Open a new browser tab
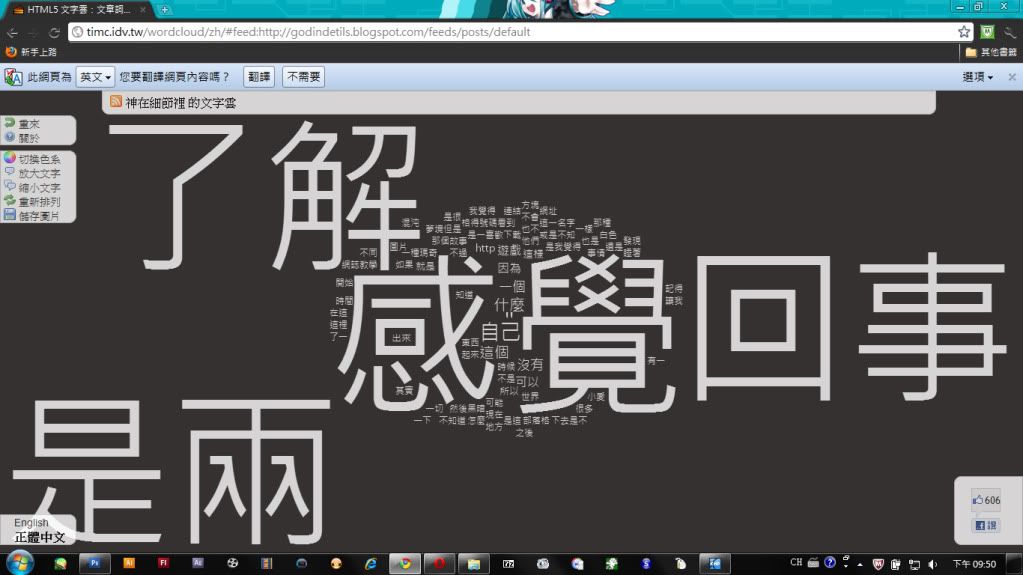 (x=165, y=9)
